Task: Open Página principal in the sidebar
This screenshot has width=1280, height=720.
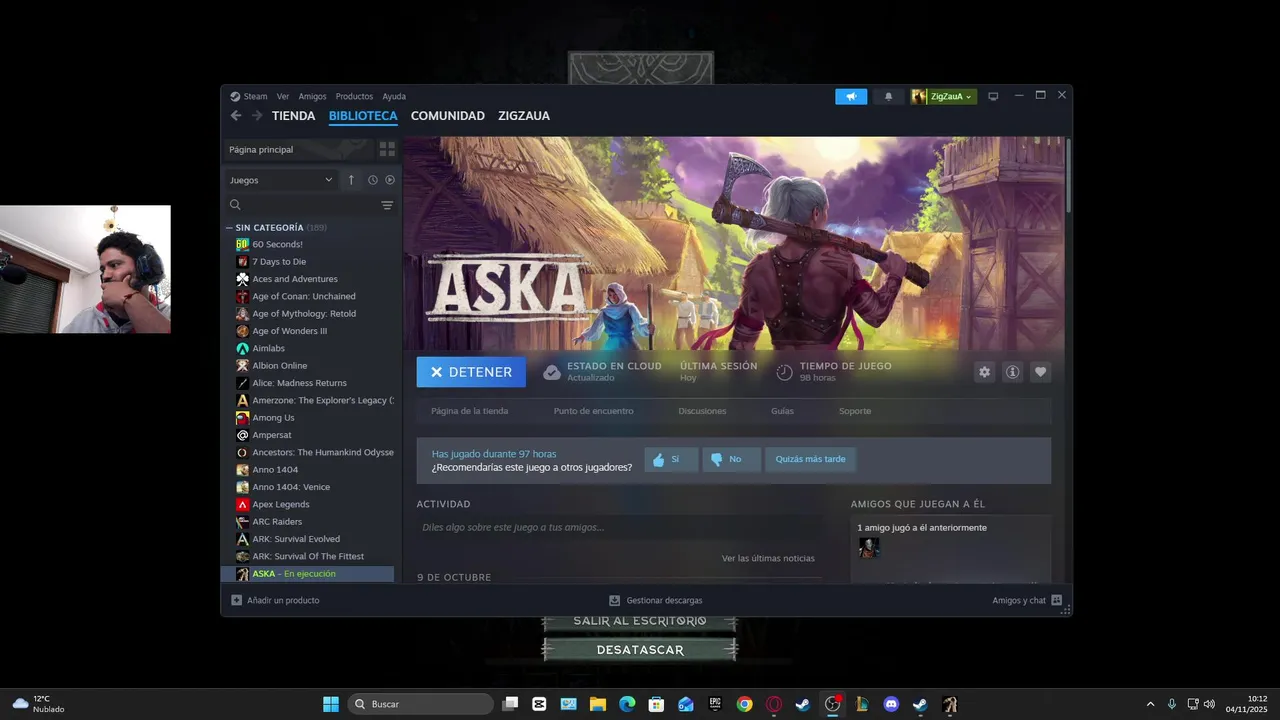Action: click(297, 149)
